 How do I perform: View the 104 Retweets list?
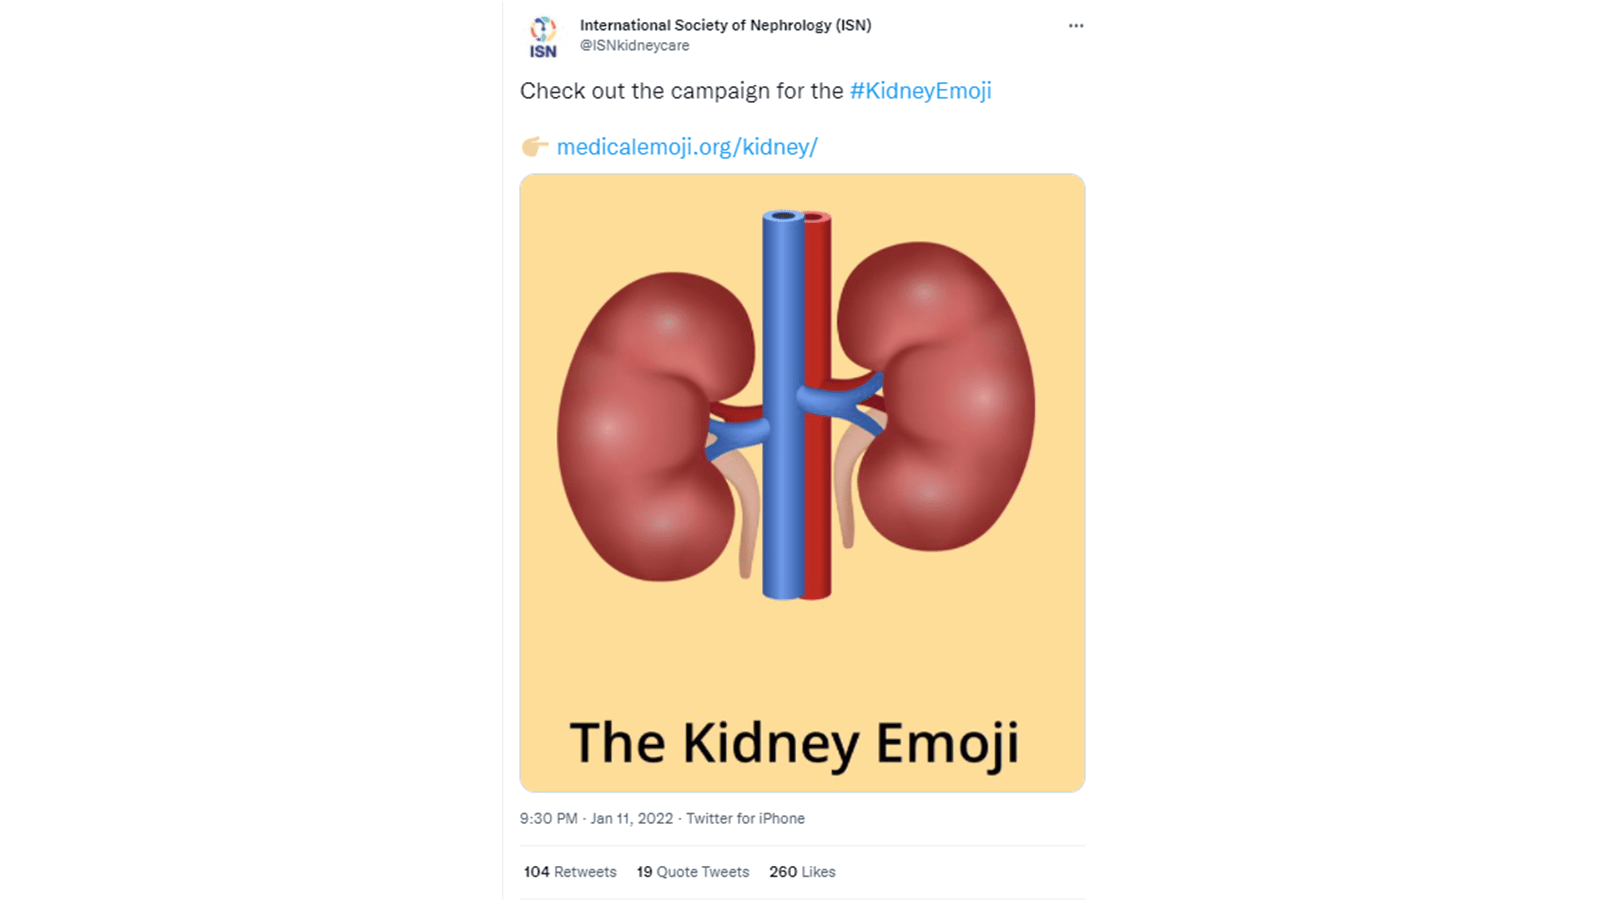coord(570,872)
